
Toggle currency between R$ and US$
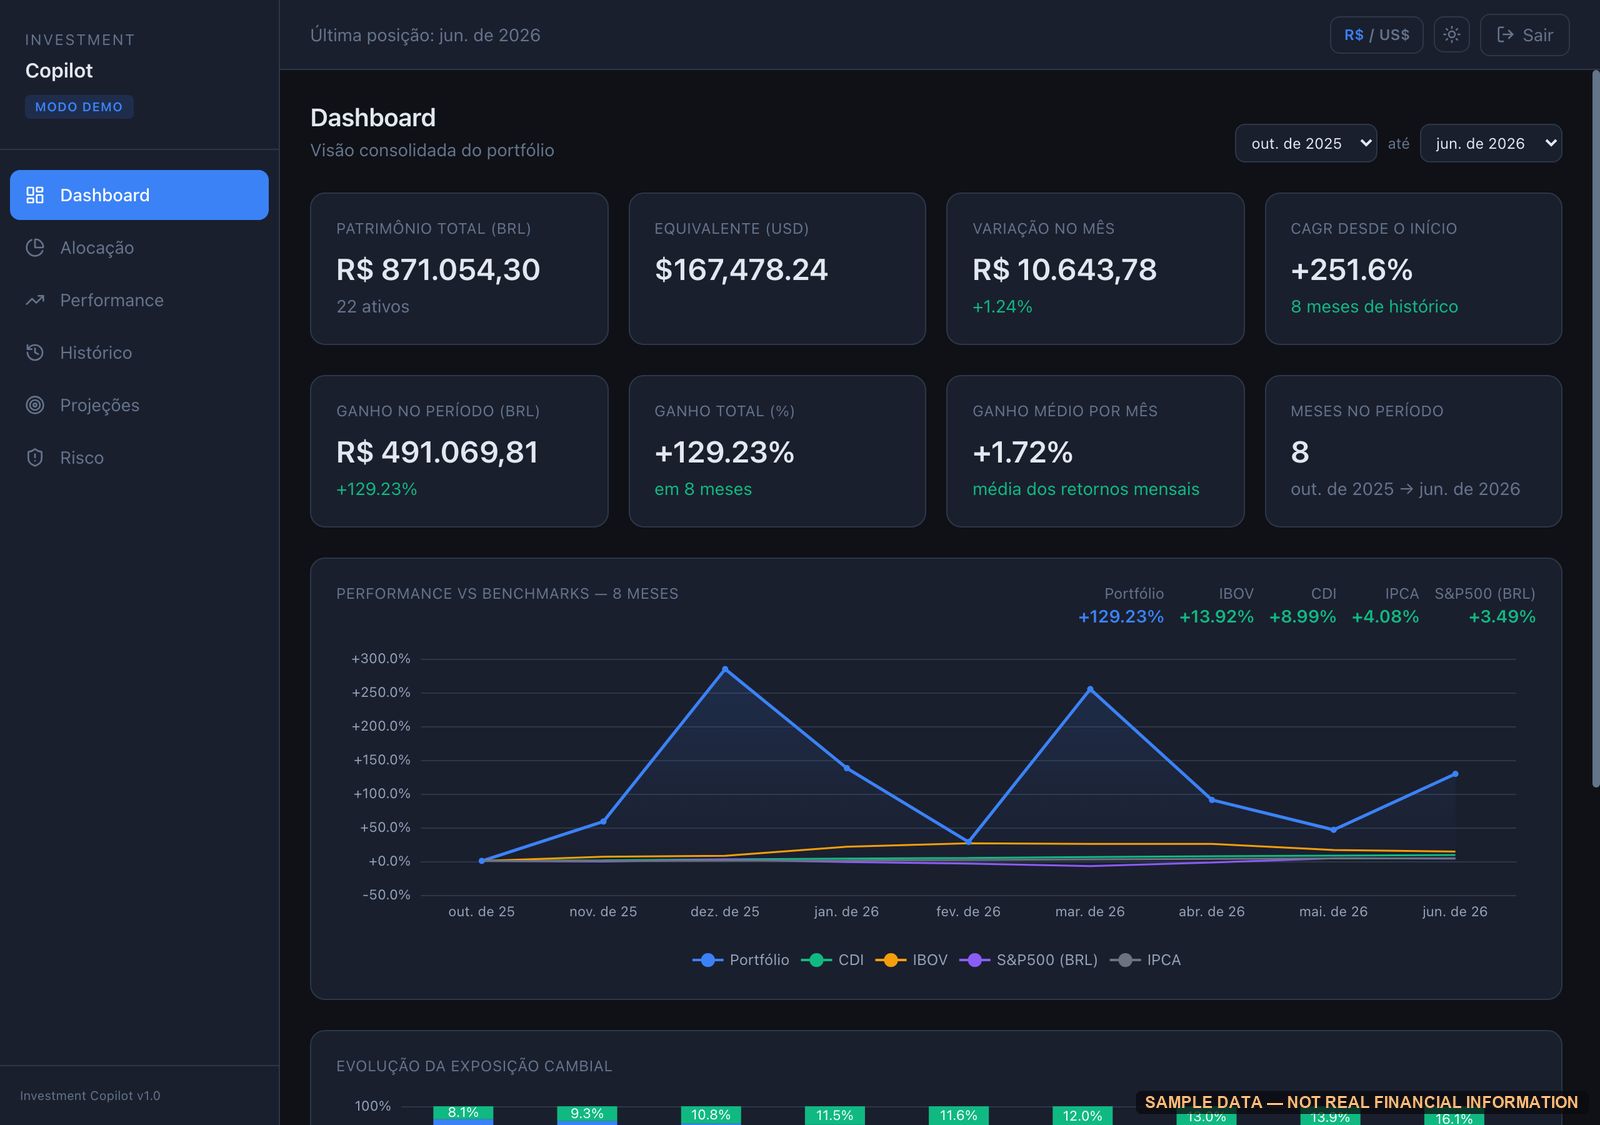pos(1376,35)
